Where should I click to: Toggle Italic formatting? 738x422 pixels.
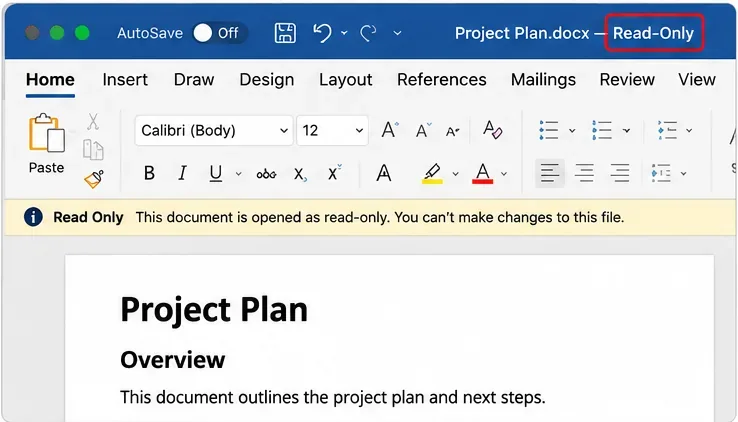click(182, 173)
